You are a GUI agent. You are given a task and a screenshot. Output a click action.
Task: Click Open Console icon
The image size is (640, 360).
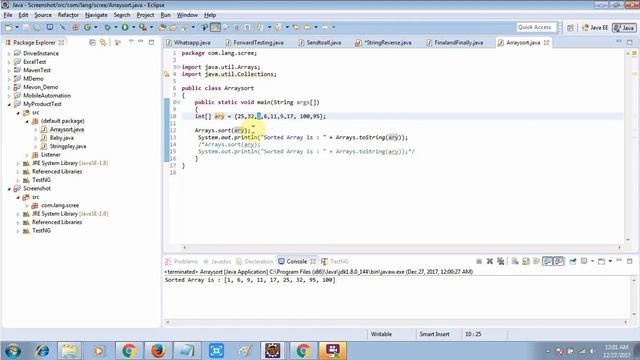tap(601, 261)
